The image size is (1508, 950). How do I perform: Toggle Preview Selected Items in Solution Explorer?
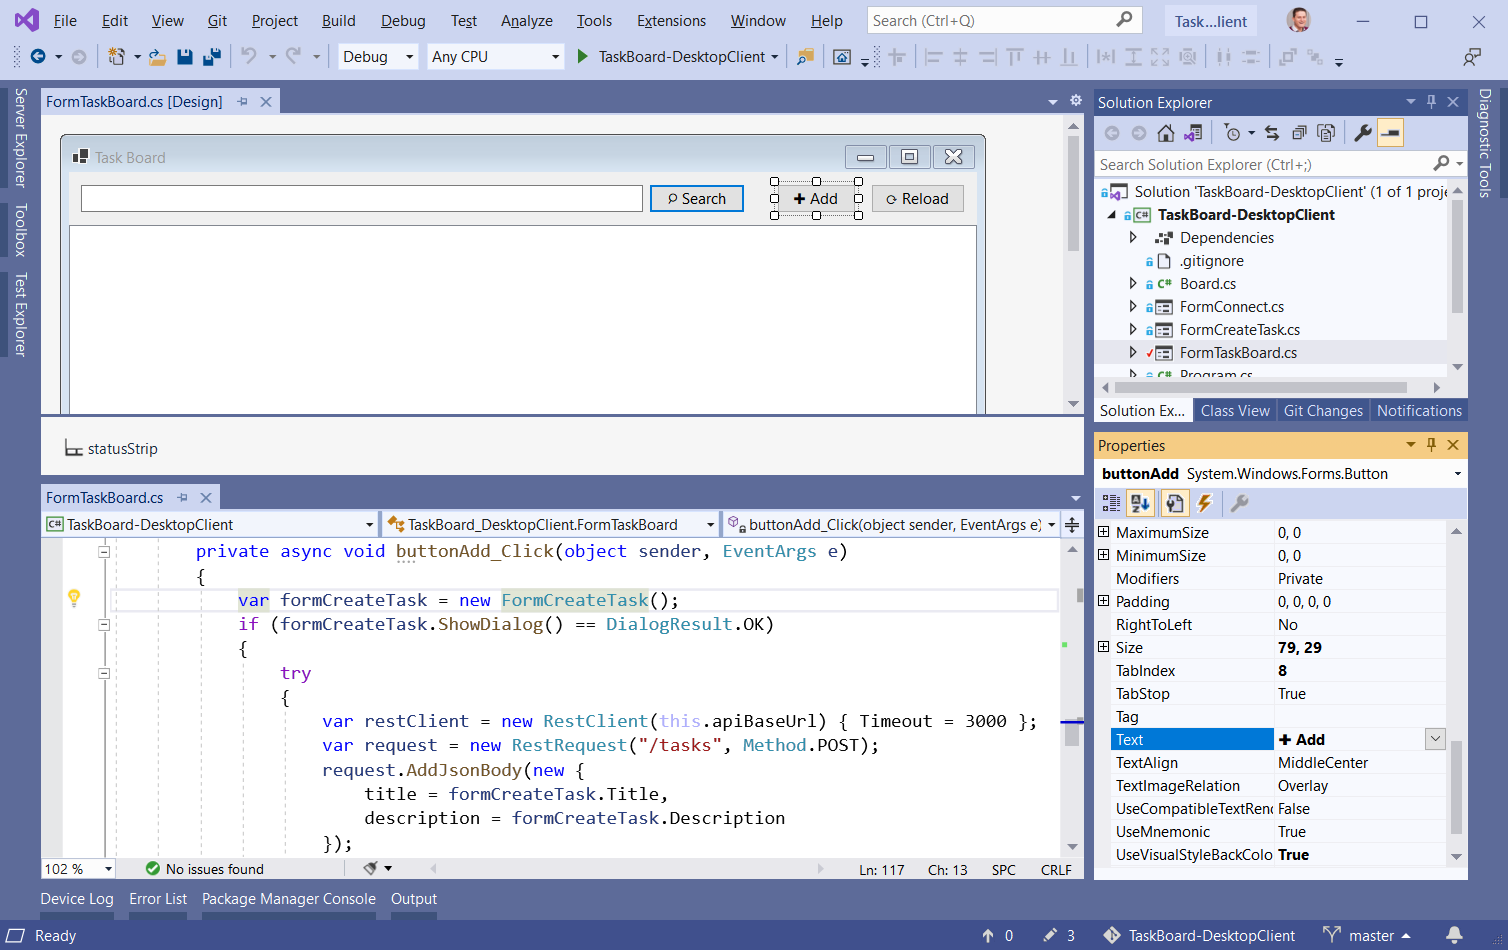click(1327, 132)
